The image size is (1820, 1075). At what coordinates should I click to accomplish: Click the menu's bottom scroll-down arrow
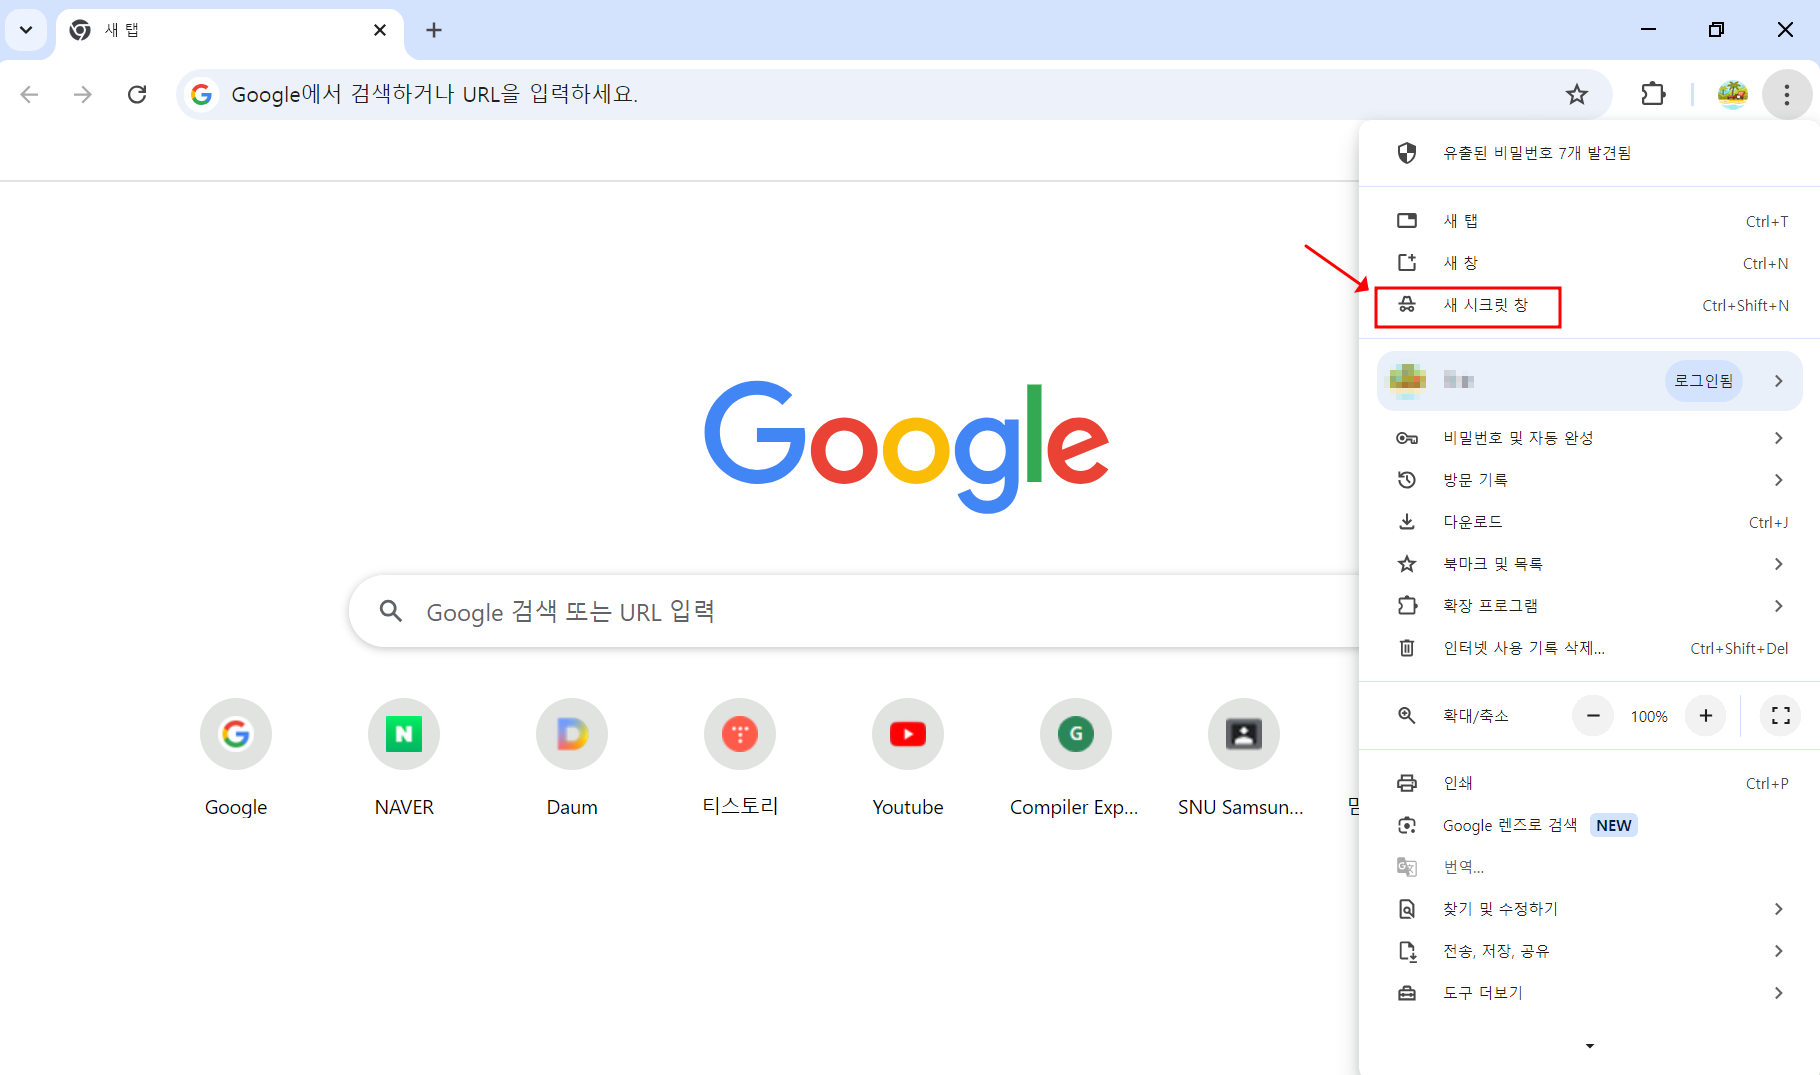coord(1590,1046)
